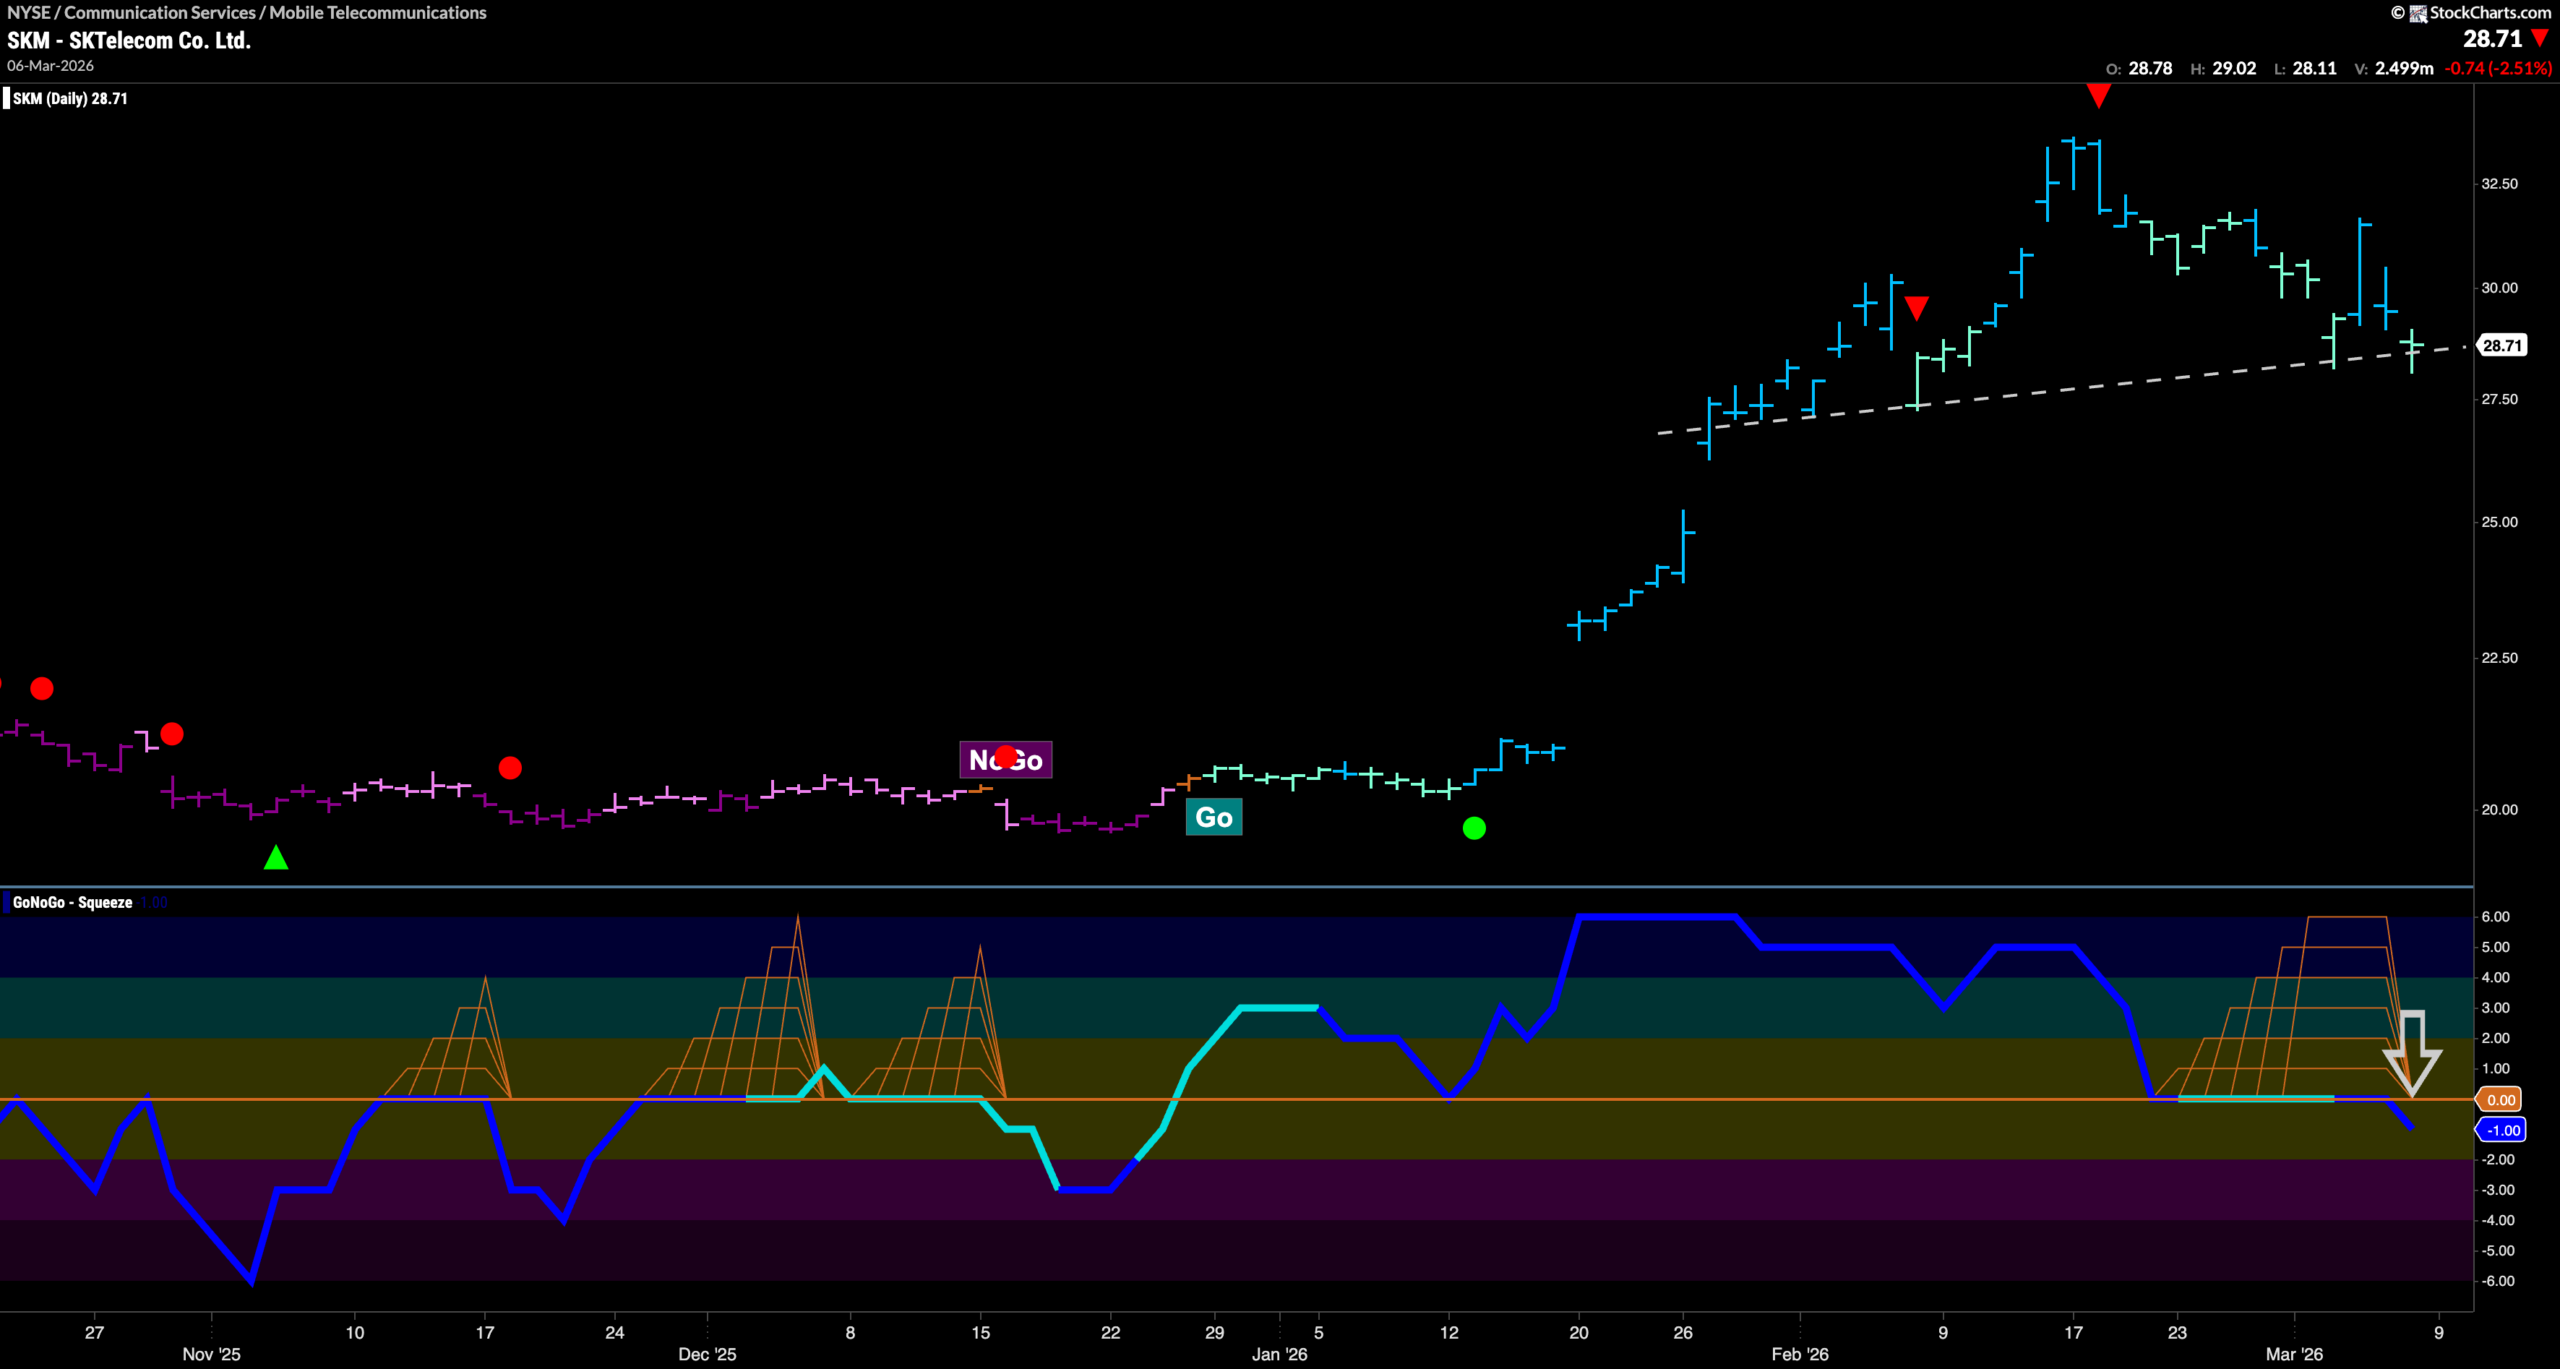Click the NYSE exchange label in the breadcrumb
This screenshot has width=2560, height=1369.
pos(29,13)
